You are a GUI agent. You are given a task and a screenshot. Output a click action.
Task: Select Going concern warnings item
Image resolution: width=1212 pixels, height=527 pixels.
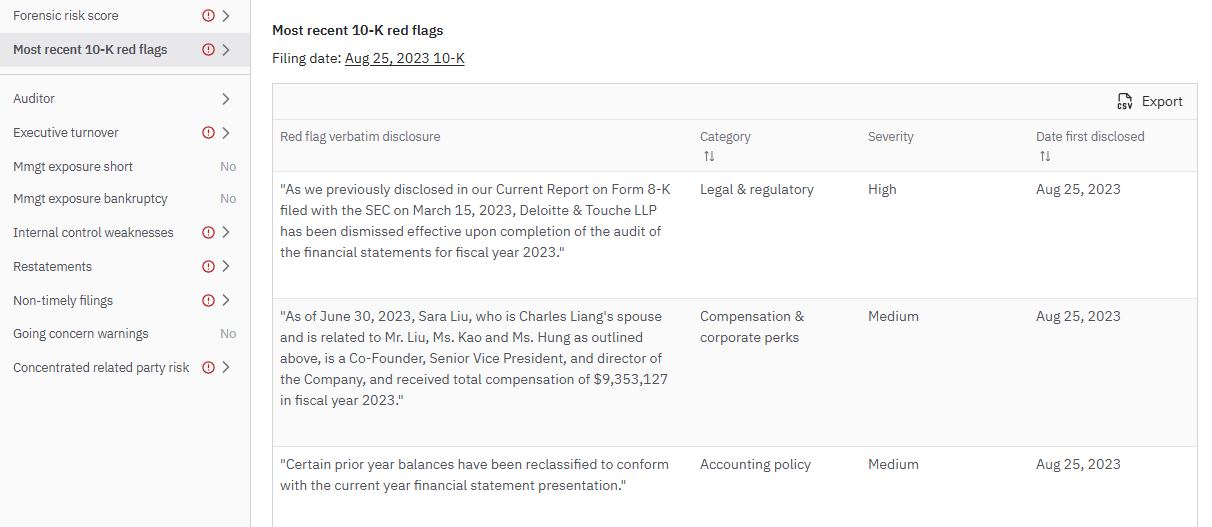[80, 334]
